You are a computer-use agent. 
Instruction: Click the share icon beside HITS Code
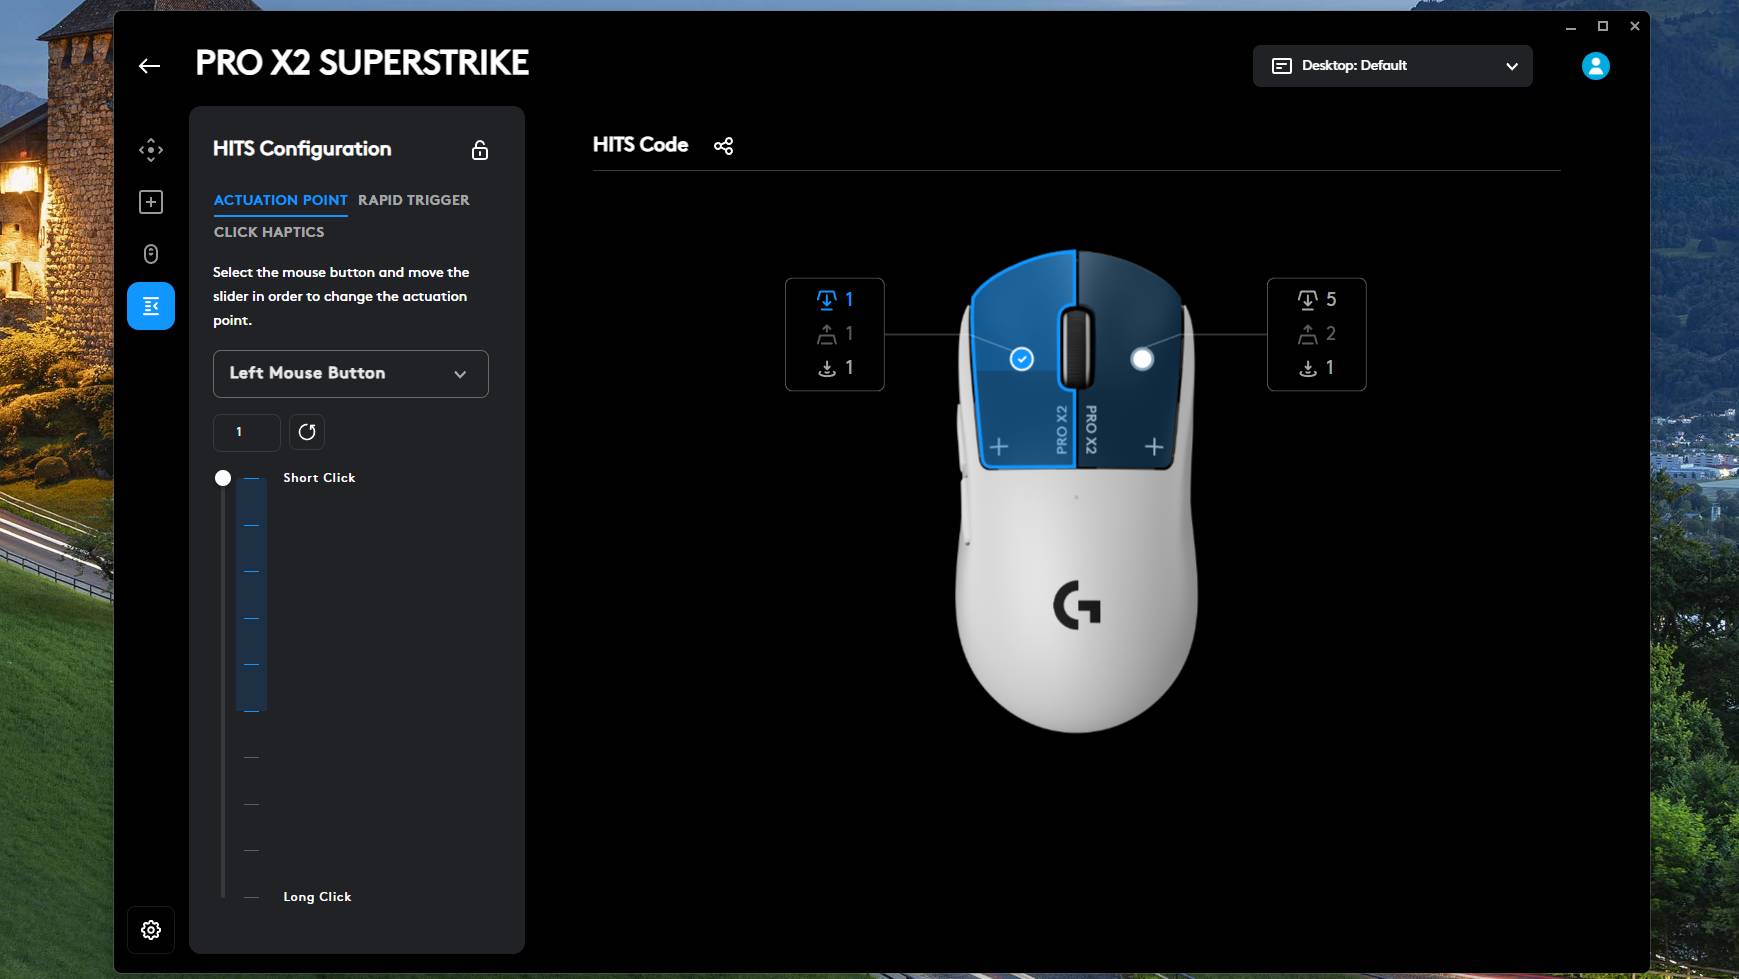pos(724,145)
